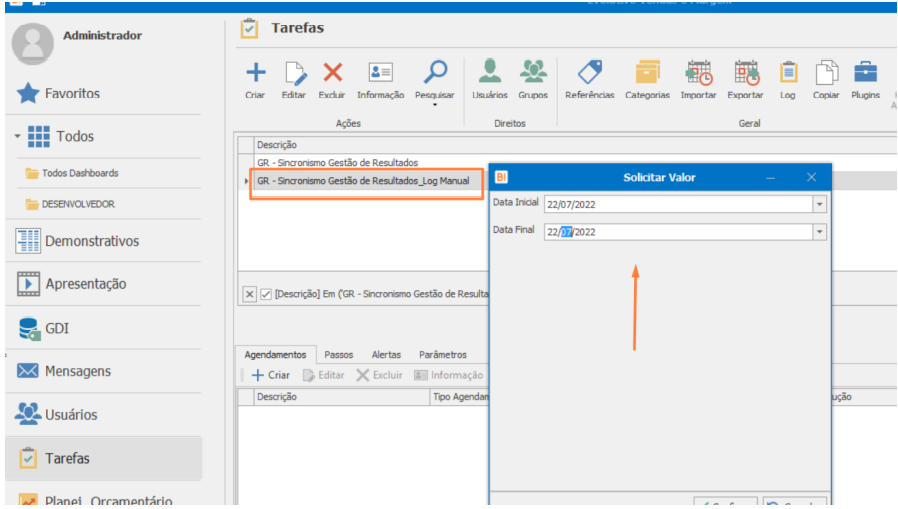Click the Copiar documents icon
The height and width of the screenshot is (509, 898).
(826, 73)
